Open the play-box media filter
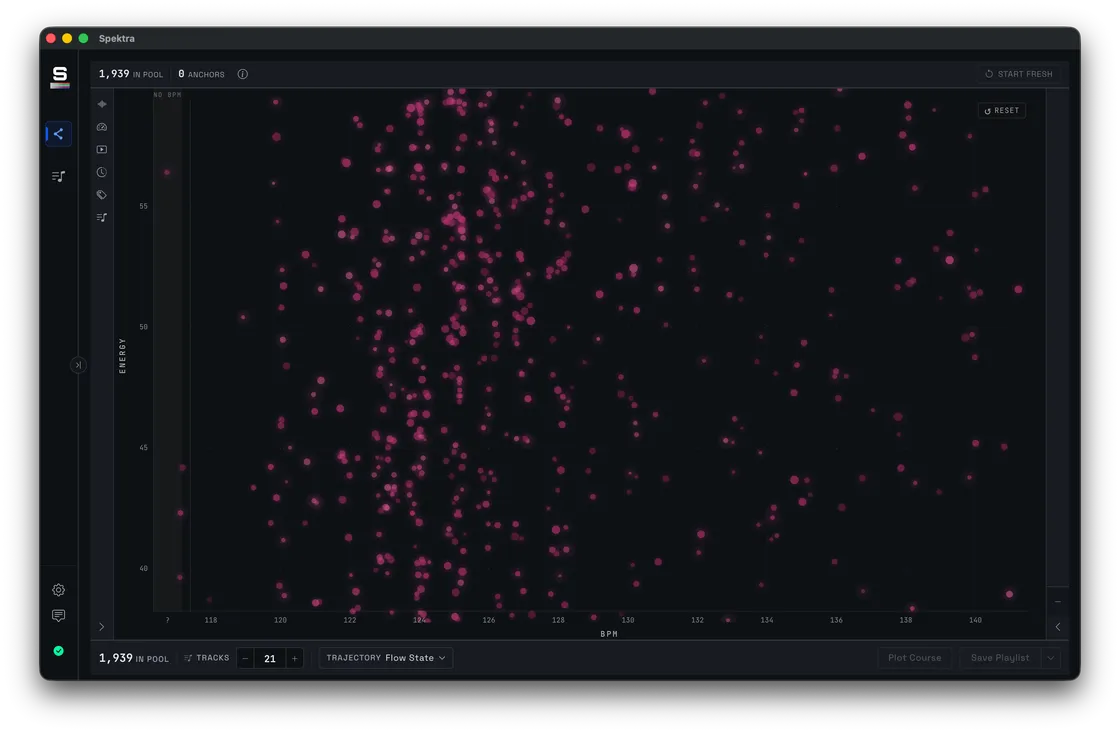1120x733 pixels. click(102, 149)
